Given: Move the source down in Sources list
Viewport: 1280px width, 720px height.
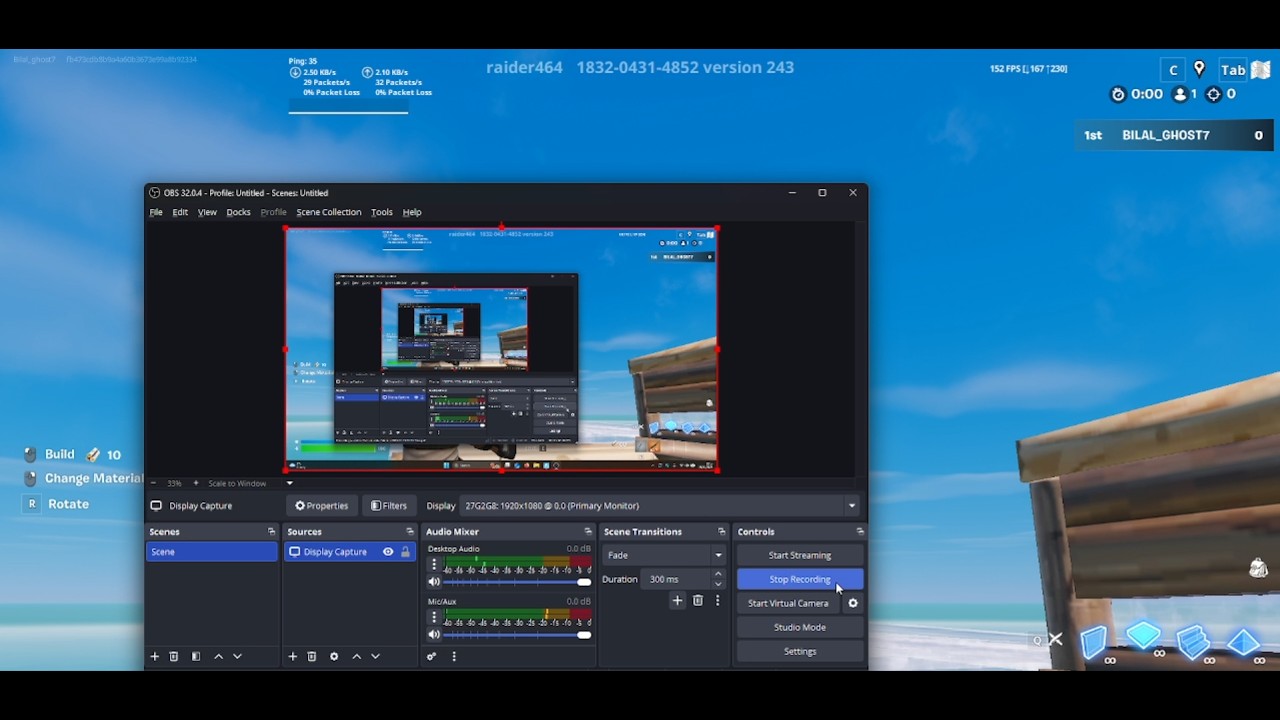Looking at the screenshot, I should 375,656.
